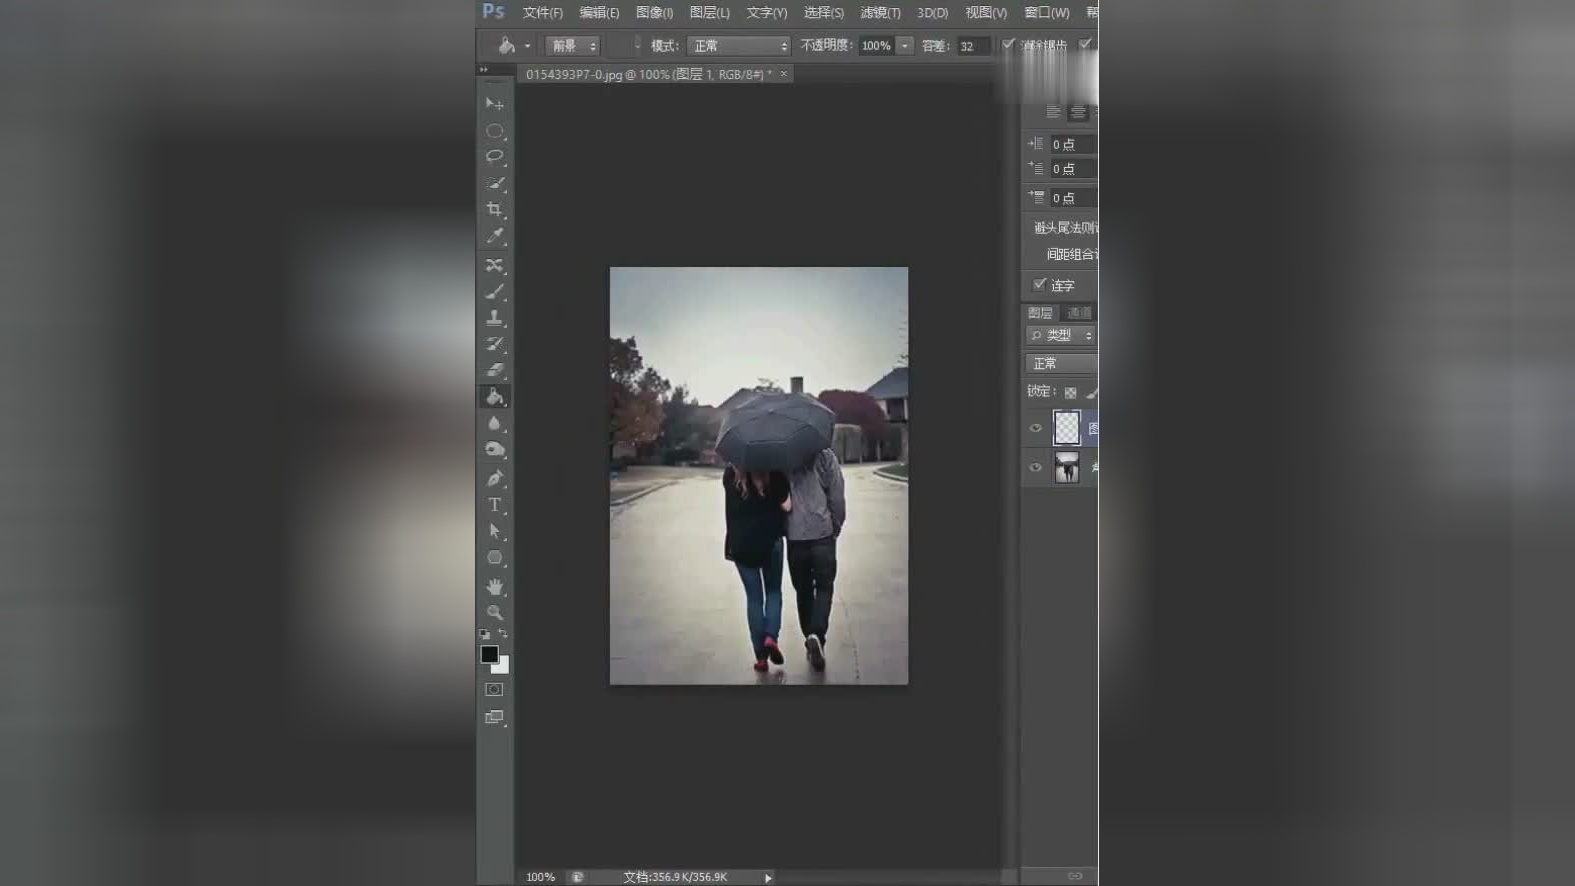The height and width of the screenshot is (886, 1575).
Task: Select the History Brush tool
Action: (494, 344)
